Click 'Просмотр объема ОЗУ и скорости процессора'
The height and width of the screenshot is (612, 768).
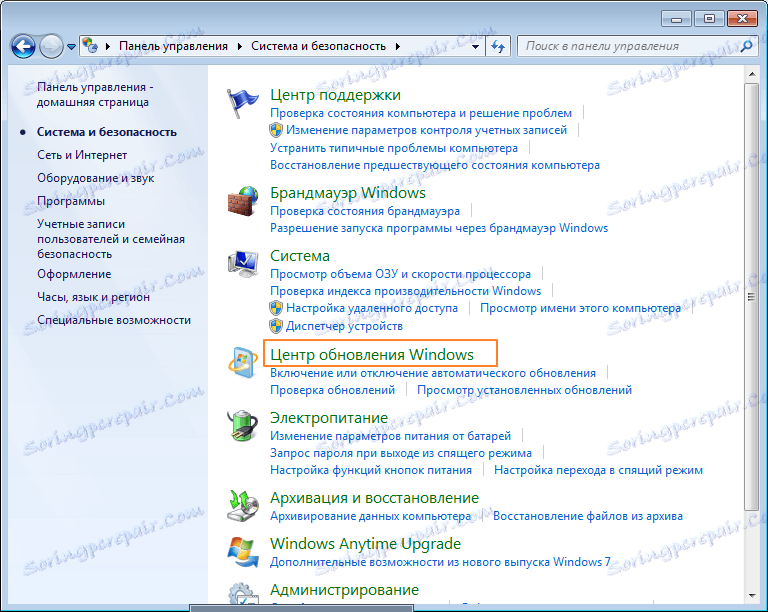(x=400, y=274)
